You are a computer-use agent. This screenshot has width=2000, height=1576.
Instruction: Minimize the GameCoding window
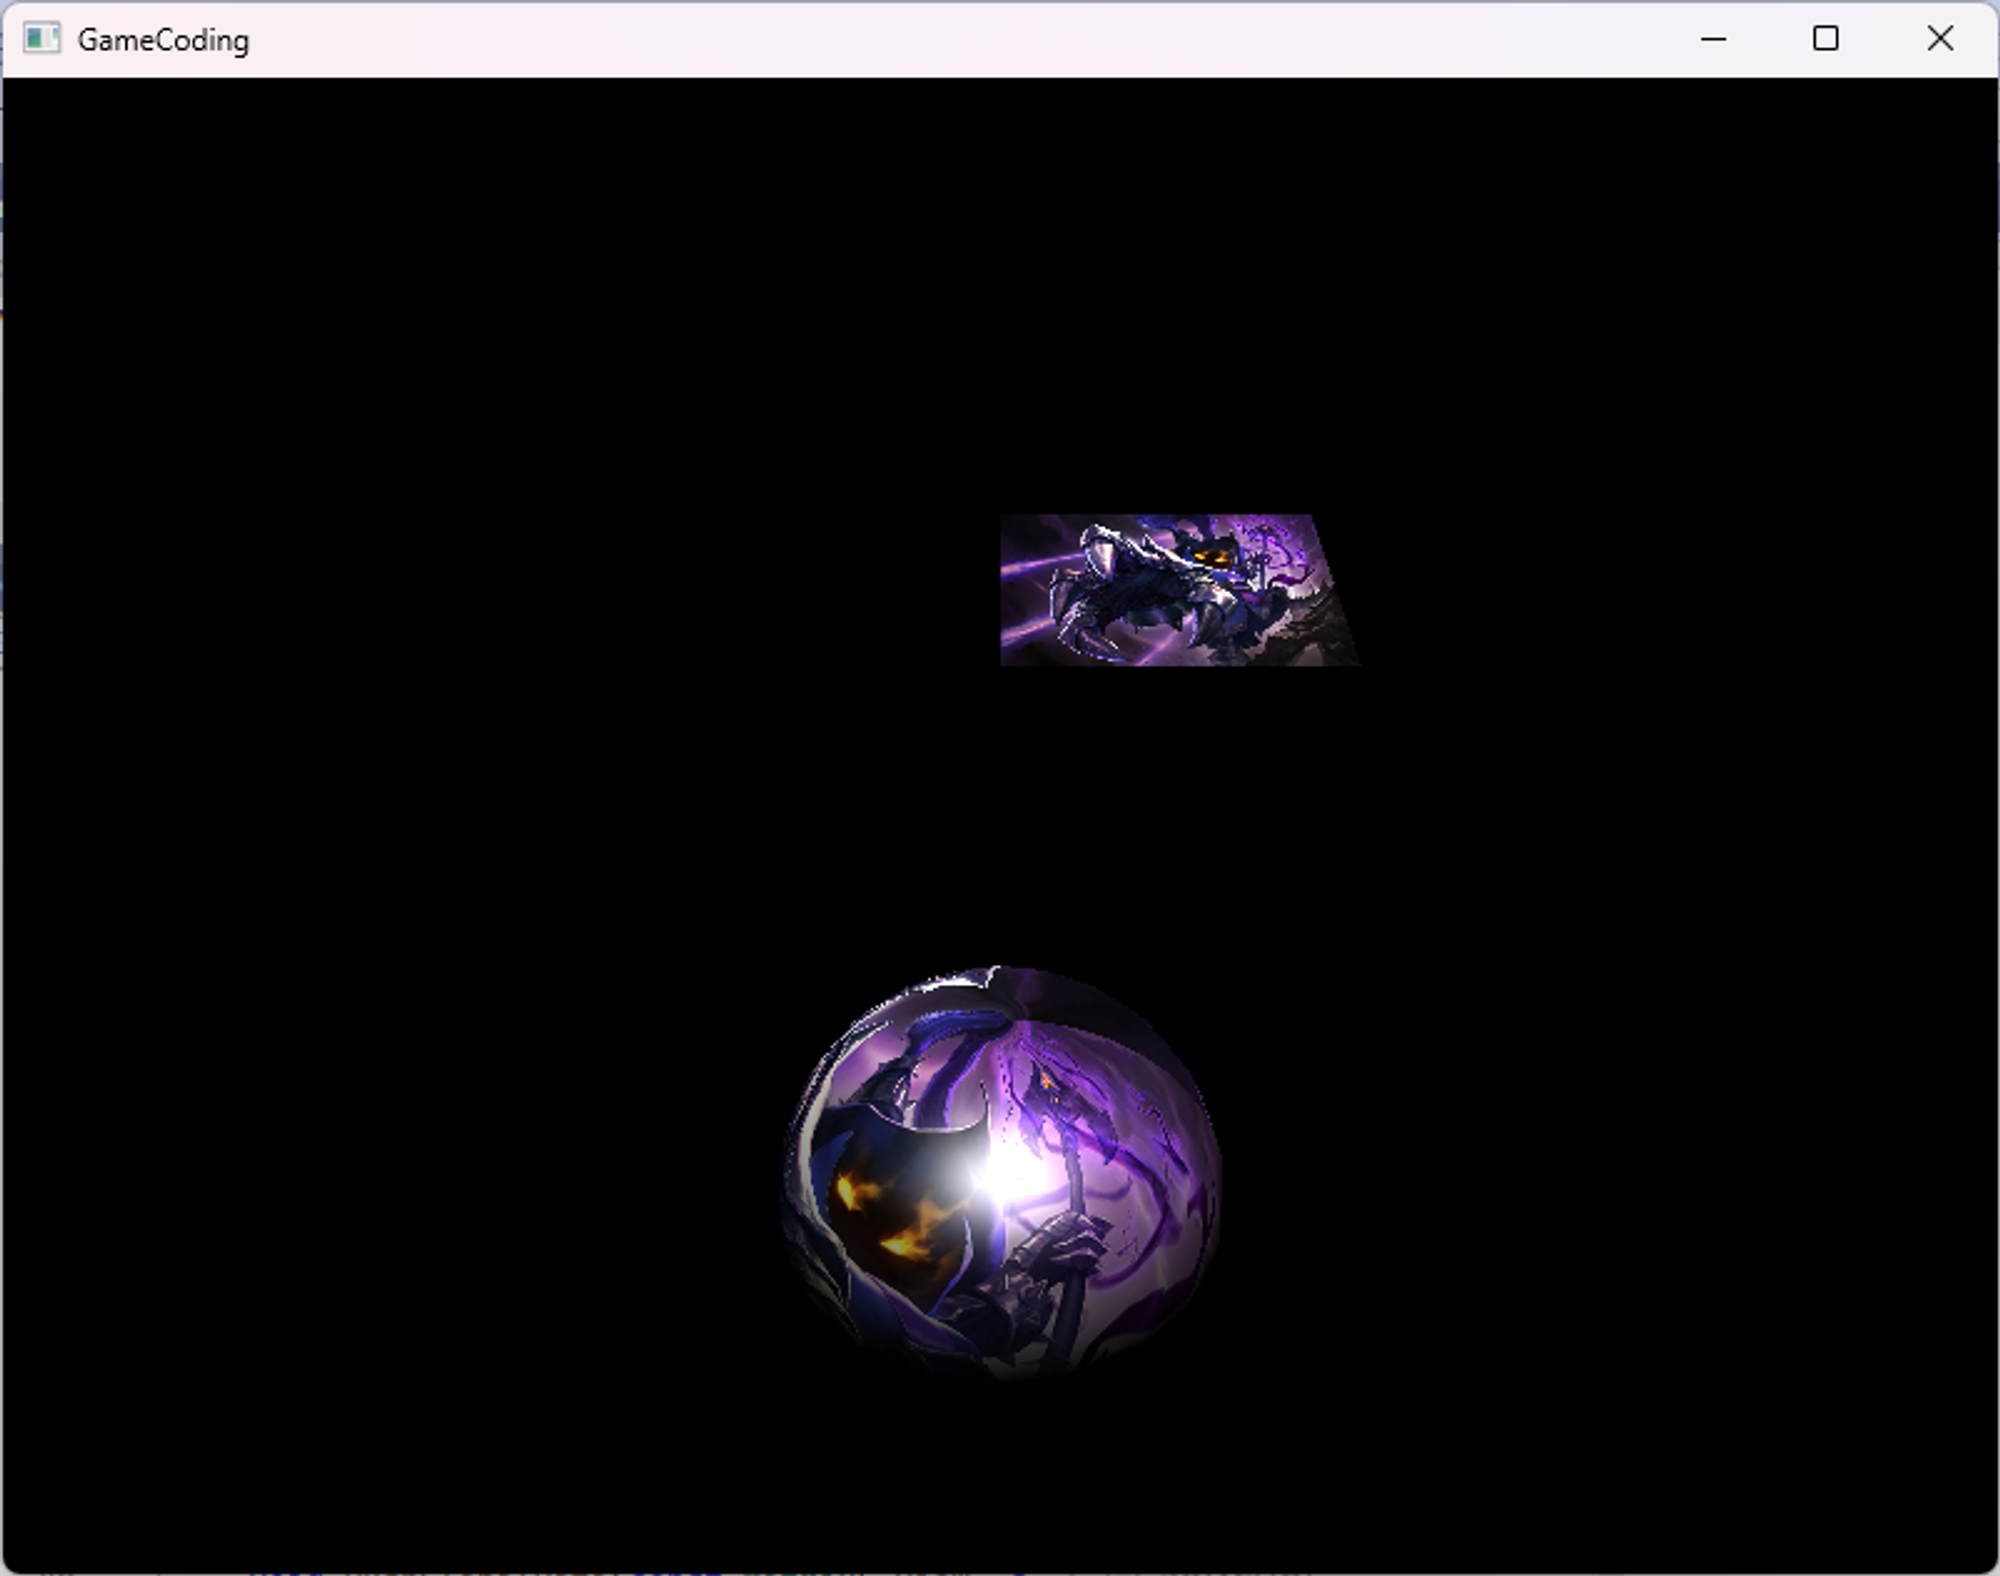(1713, 39)
